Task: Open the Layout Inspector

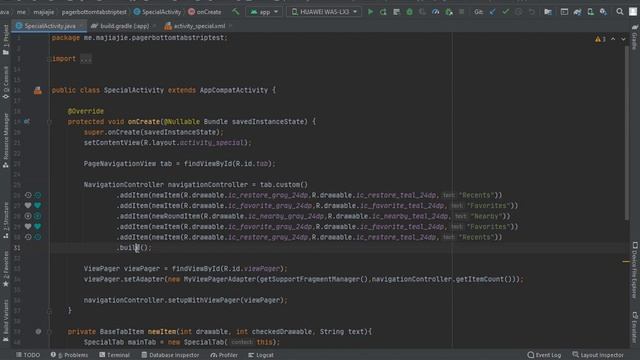Action: click(598, 355)
